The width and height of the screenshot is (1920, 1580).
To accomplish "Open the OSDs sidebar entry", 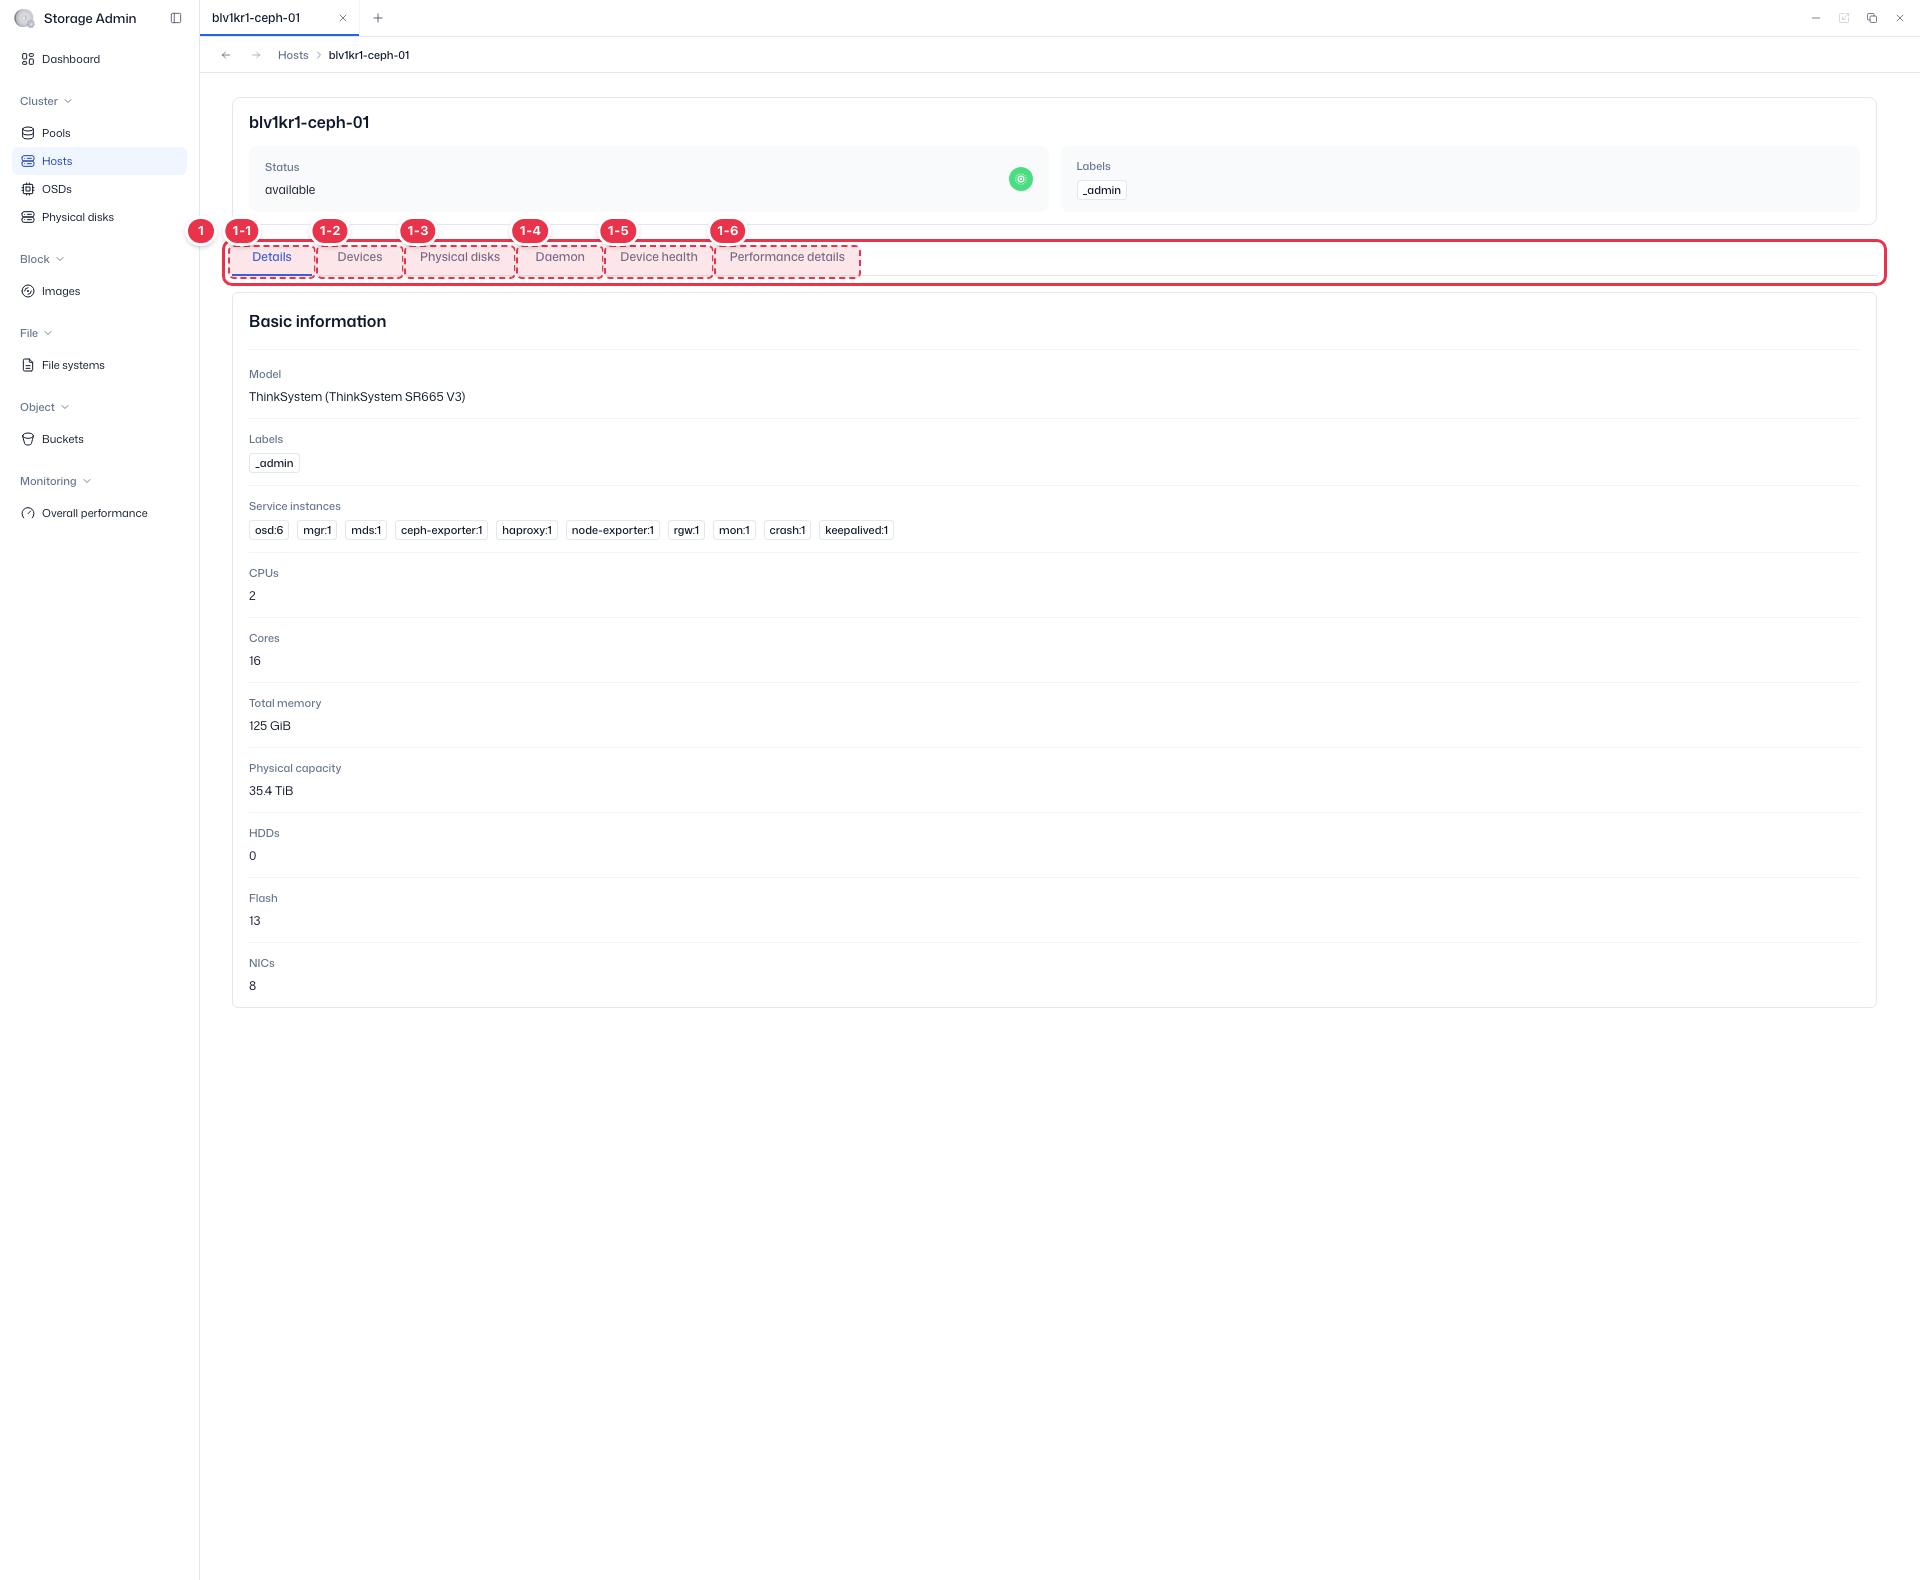I will click(x=99, y=189).
